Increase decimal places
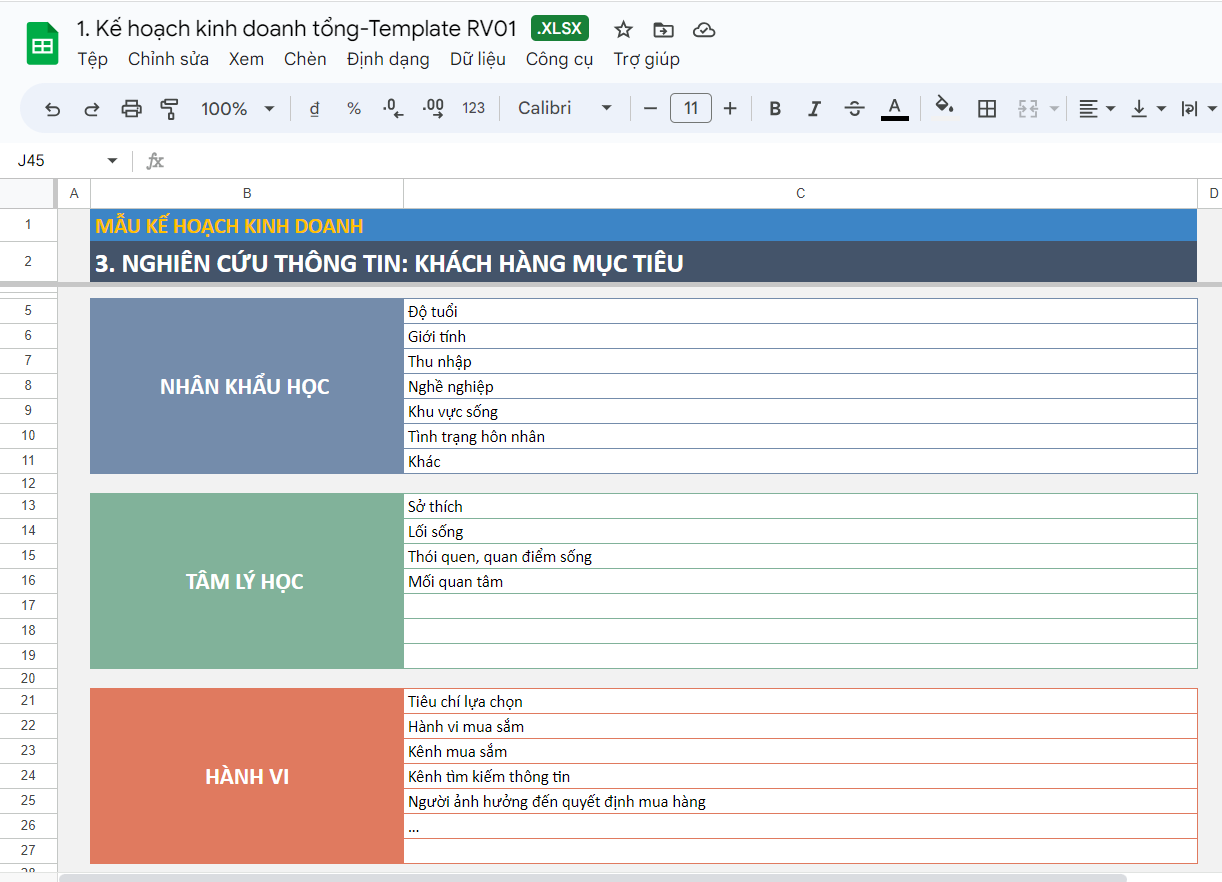The height and width of the screenshot is (882, 1222). (x=433, y=108)
